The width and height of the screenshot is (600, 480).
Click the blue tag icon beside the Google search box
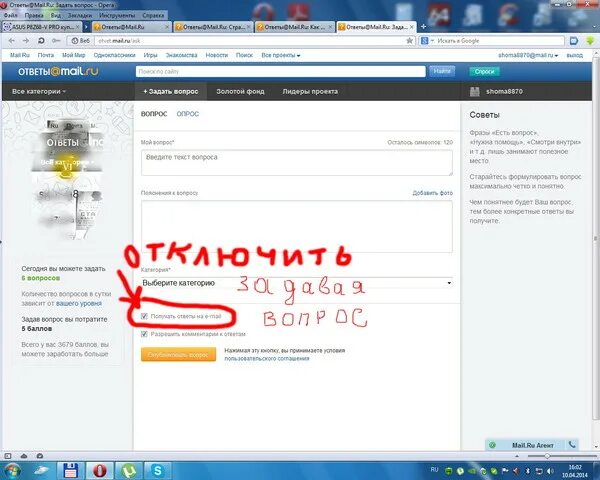[x=574, y=41]
